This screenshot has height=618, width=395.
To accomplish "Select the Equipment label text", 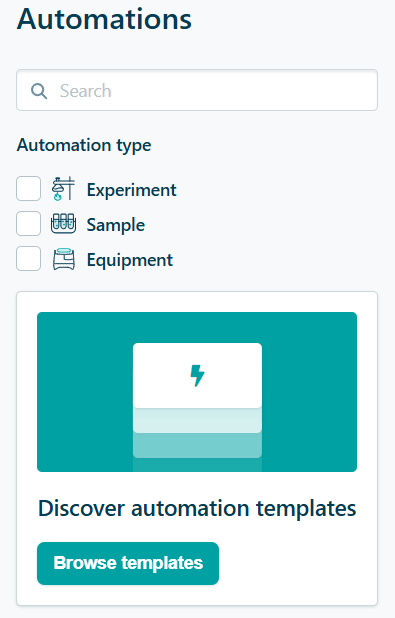I will pyautogui.click(x=130, y=260).
